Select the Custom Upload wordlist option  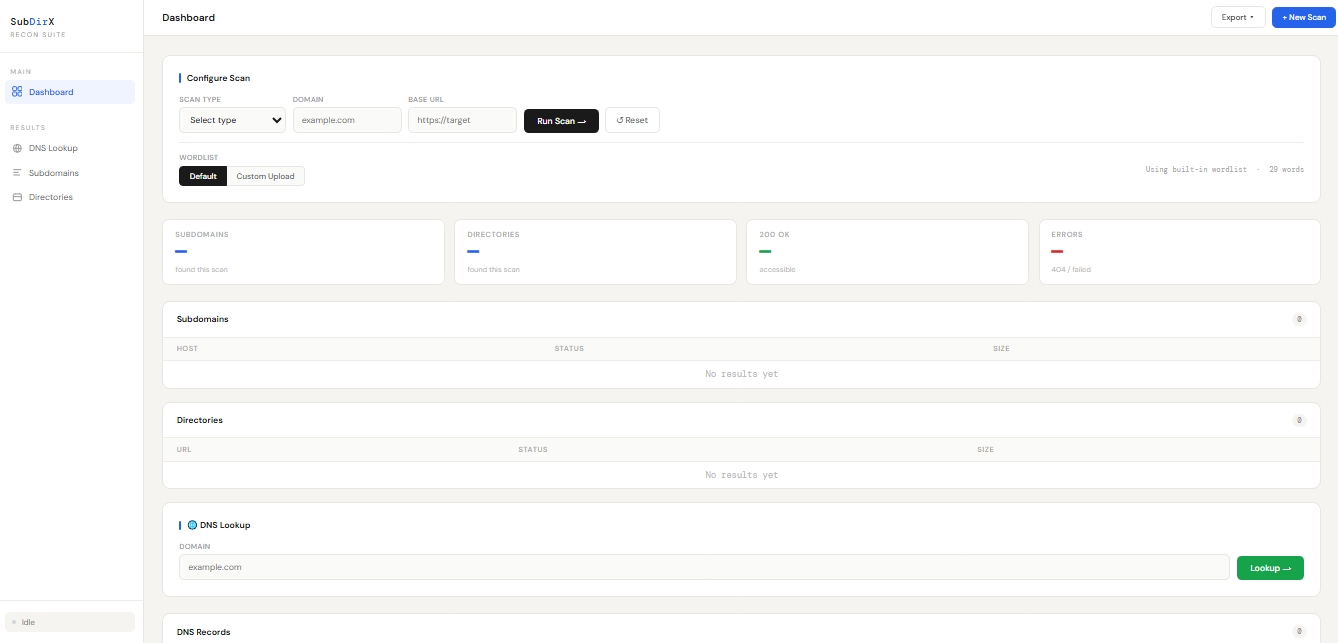tap(265, 176)
